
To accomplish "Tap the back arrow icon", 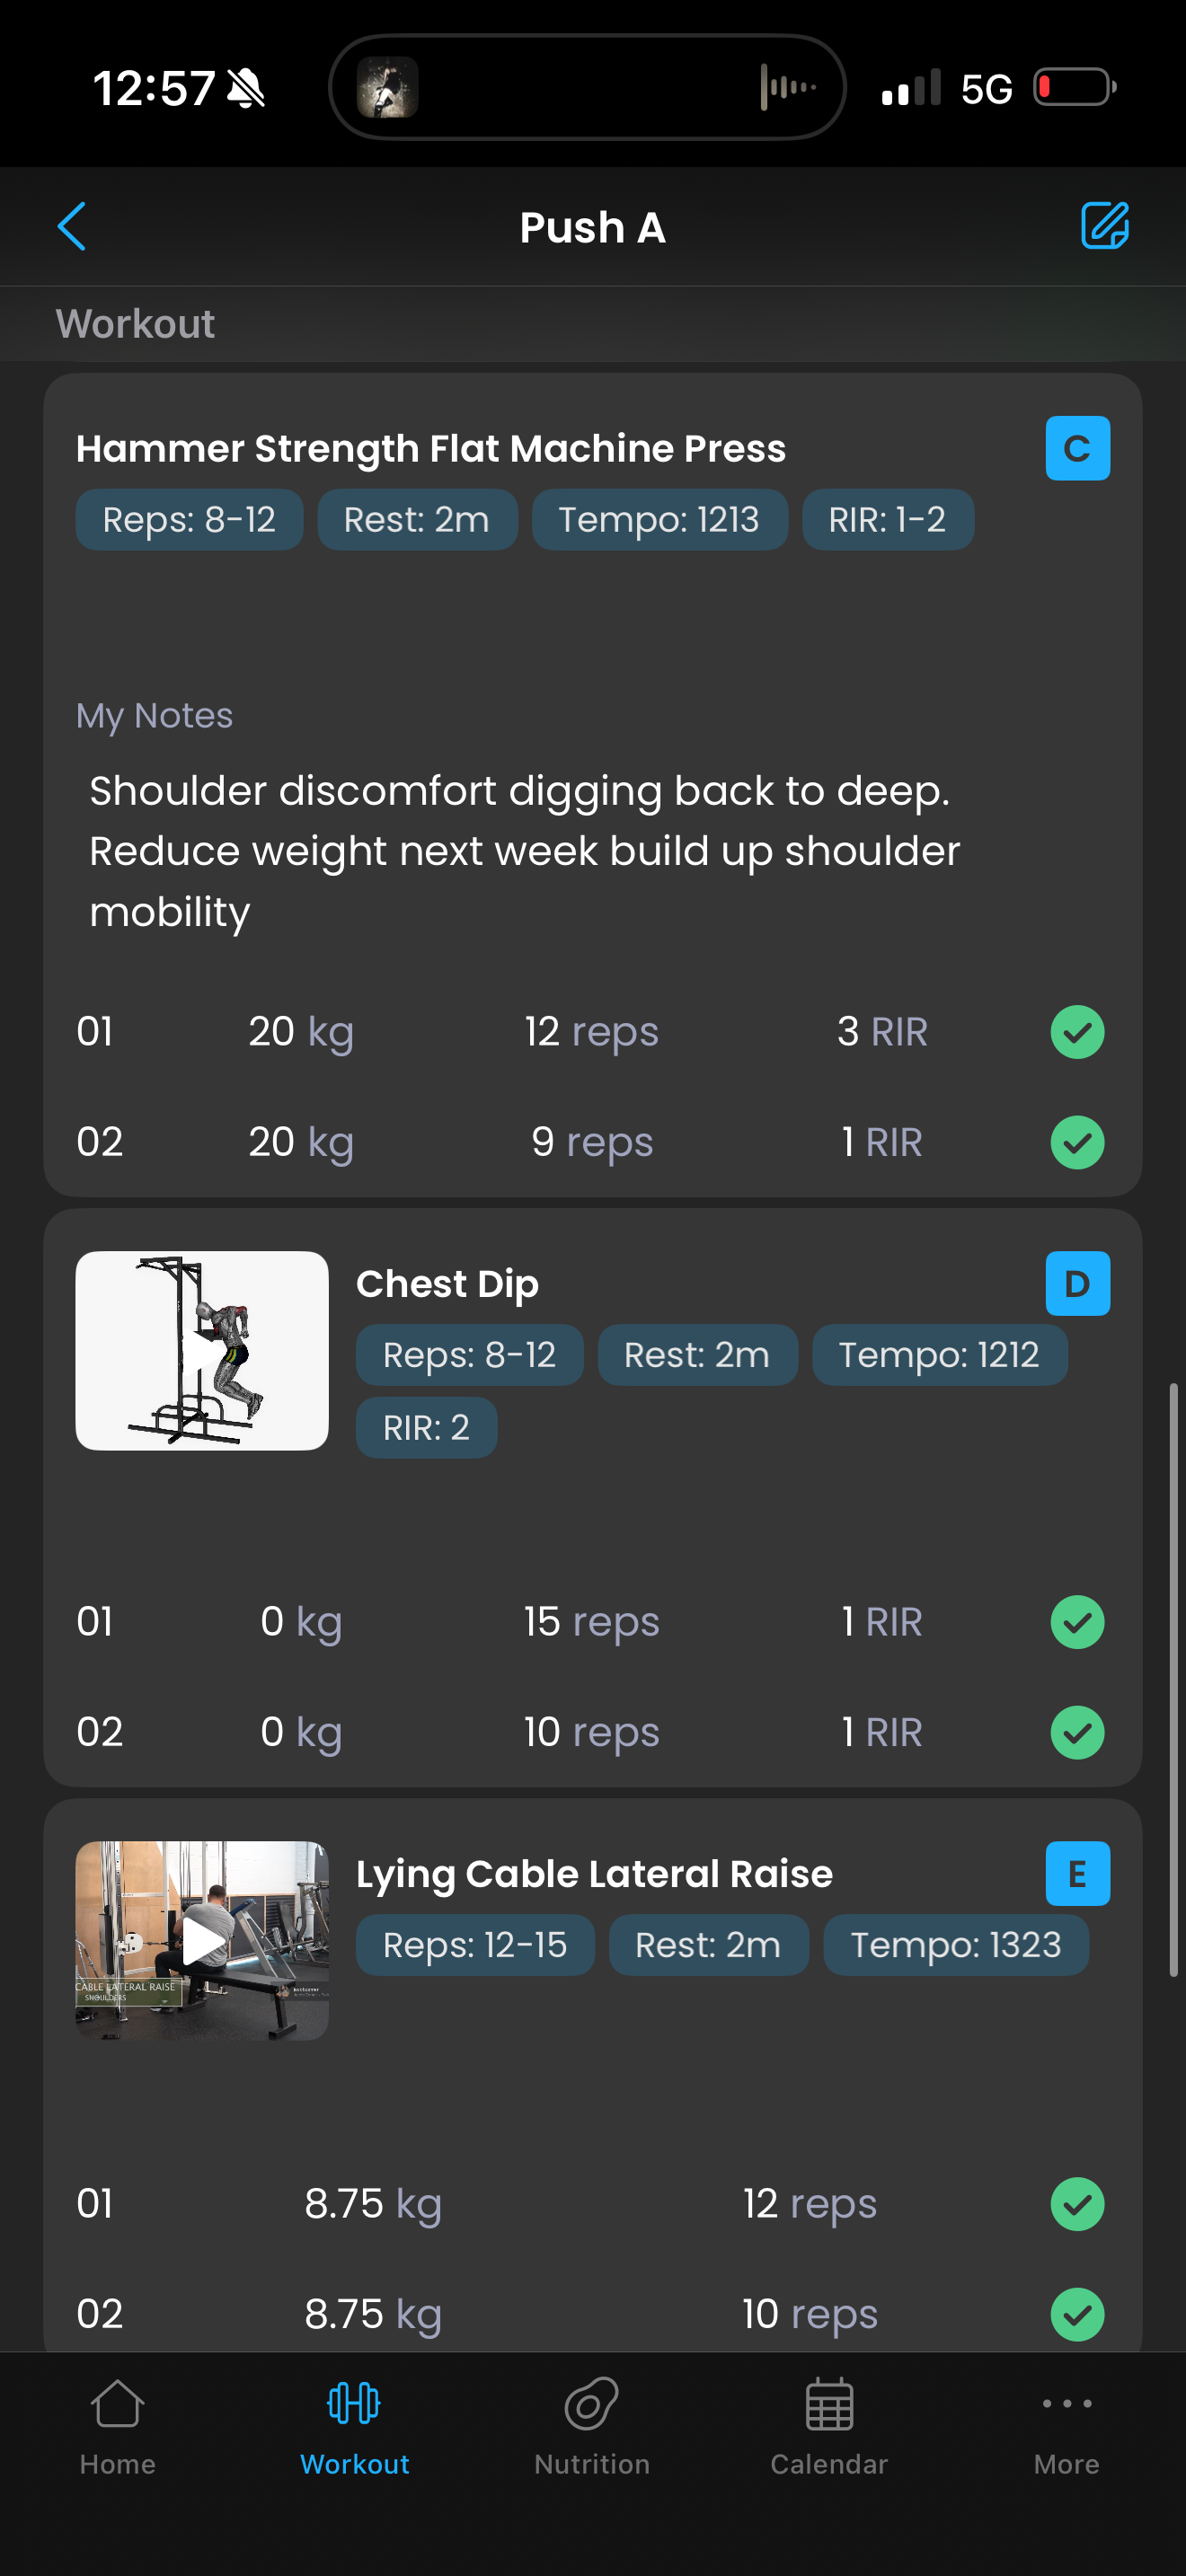I will pyautogui.click(x=72, y=226).
